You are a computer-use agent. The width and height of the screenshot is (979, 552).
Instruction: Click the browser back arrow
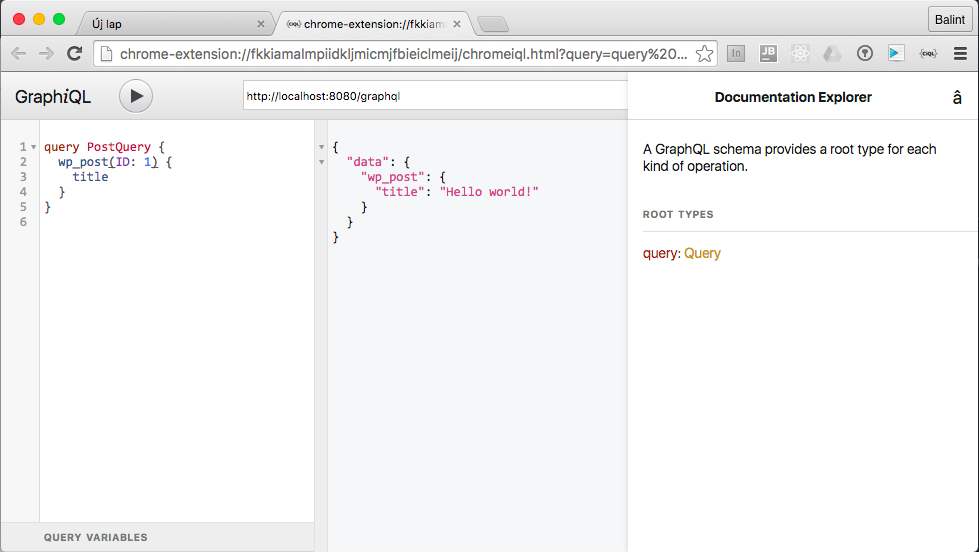click(19, 54)
